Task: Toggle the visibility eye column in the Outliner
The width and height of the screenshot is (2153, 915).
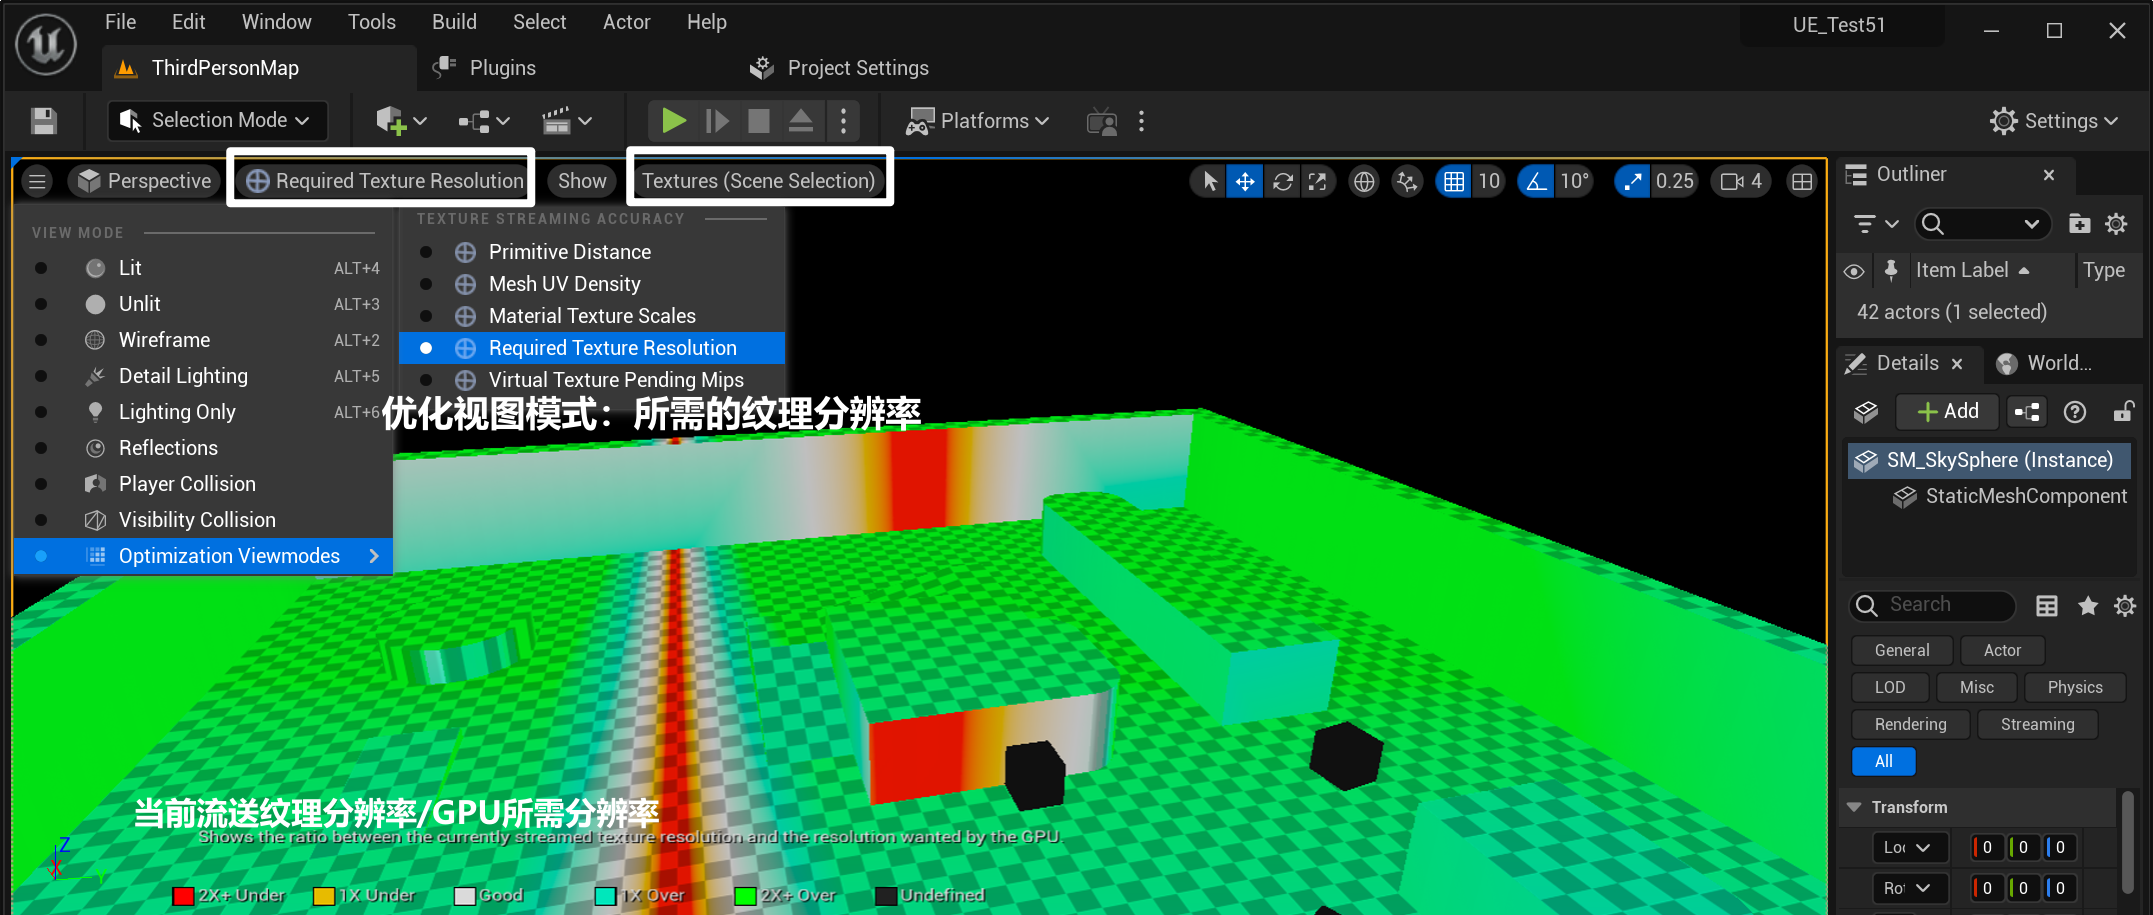Action: pos(1854,271)
